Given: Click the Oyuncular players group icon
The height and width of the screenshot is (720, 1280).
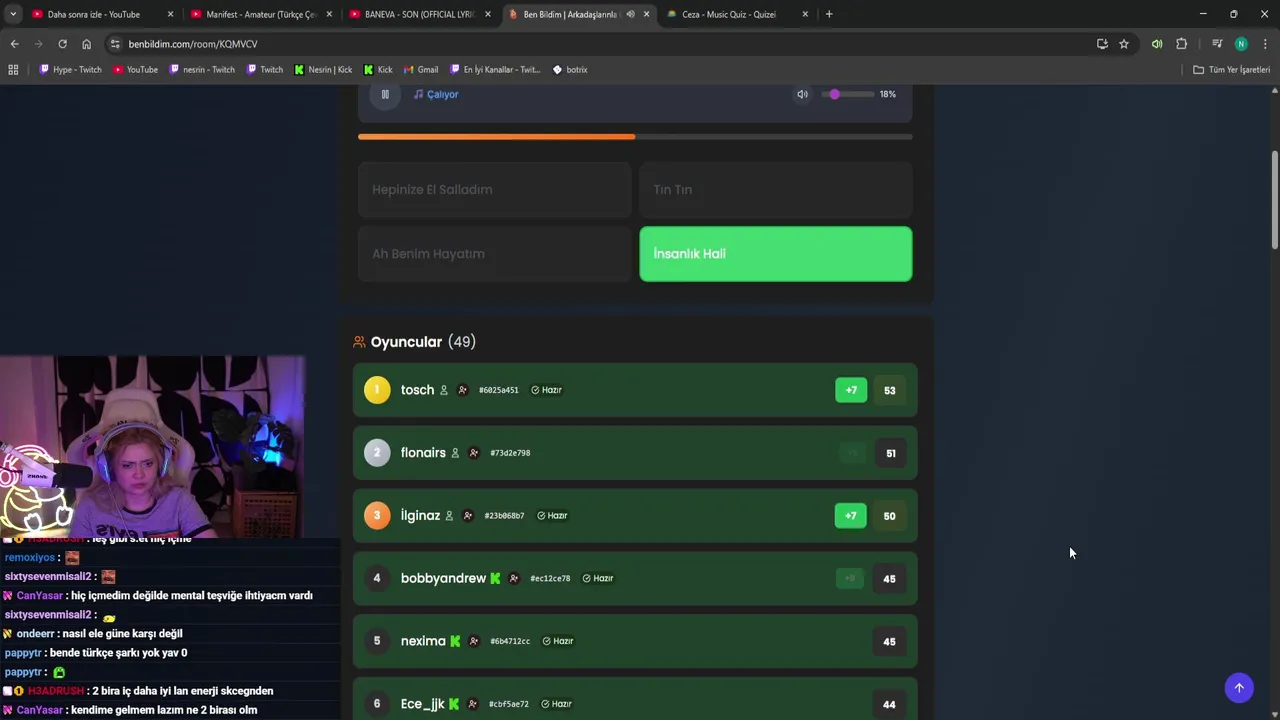Looking at the screenshot, I should point(359,342).
